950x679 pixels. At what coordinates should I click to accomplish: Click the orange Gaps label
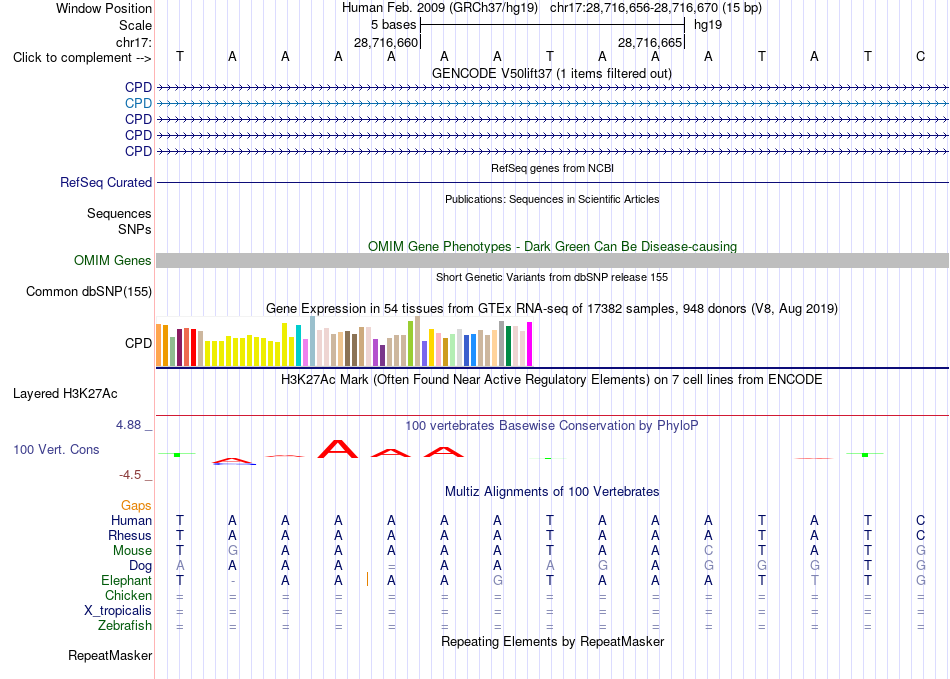[x=136, y=506]
